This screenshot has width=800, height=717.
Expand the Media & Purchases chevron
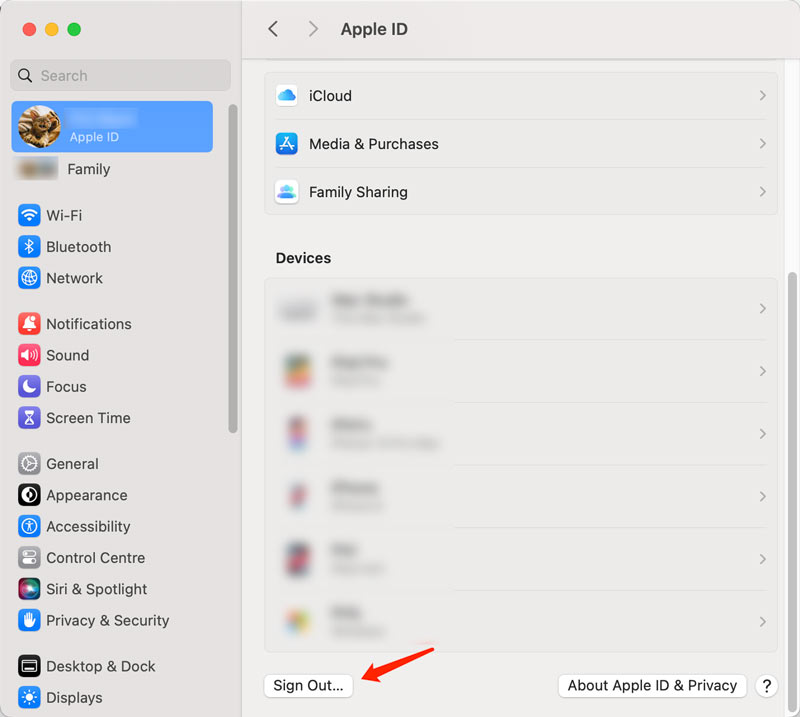click(763, 143)
